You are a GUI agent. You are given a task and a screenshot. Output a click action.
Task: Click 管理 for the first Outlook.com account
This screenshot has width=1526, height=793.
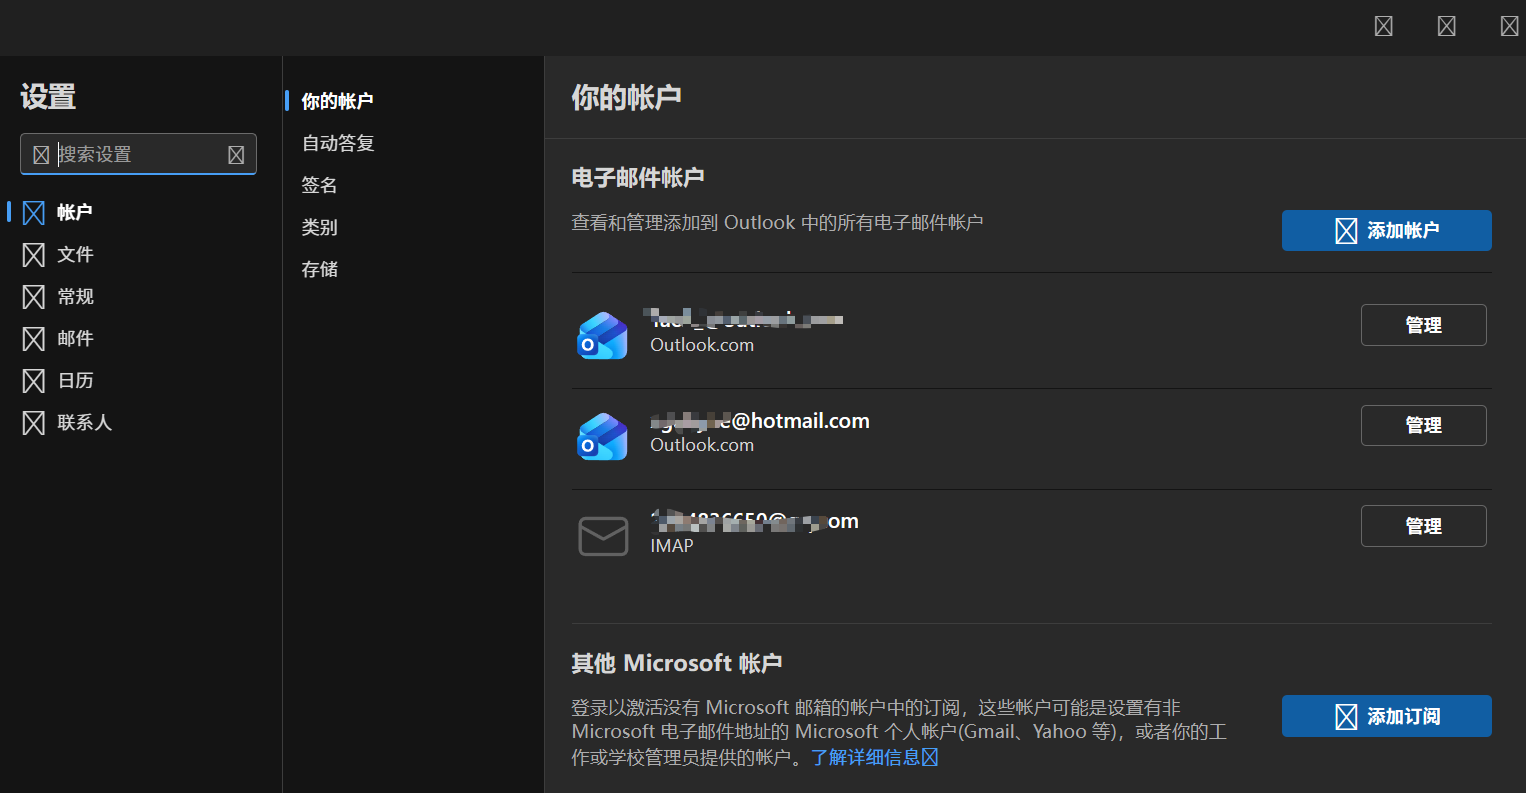pos(1423,325)
